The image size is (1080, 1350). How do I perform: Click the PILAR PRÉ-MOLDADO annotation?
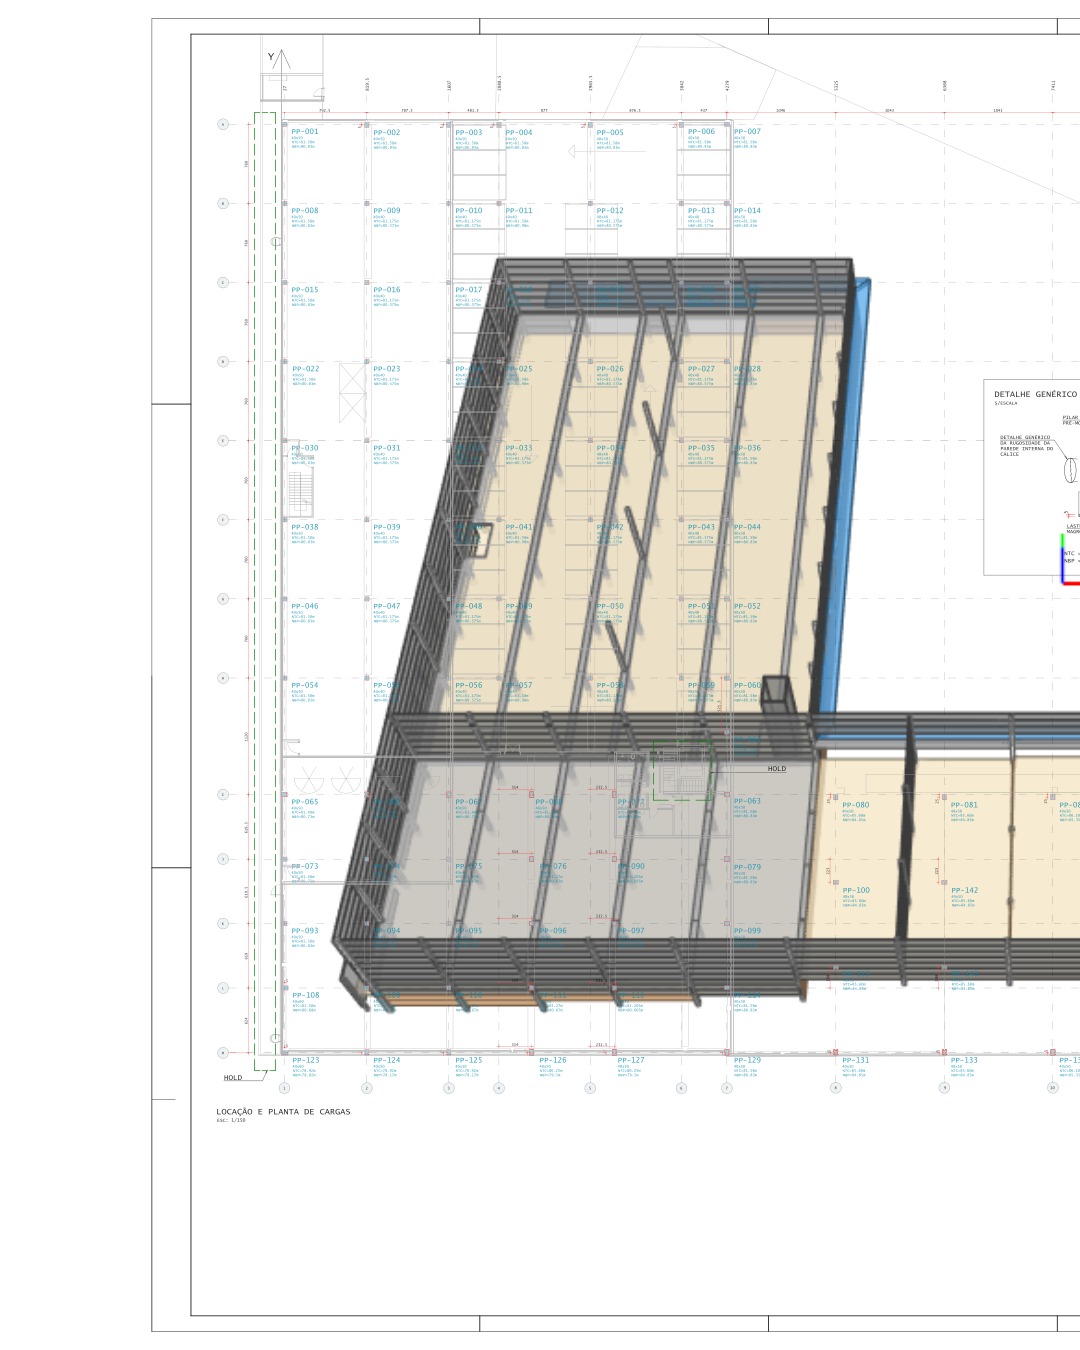click(1070, 418)
